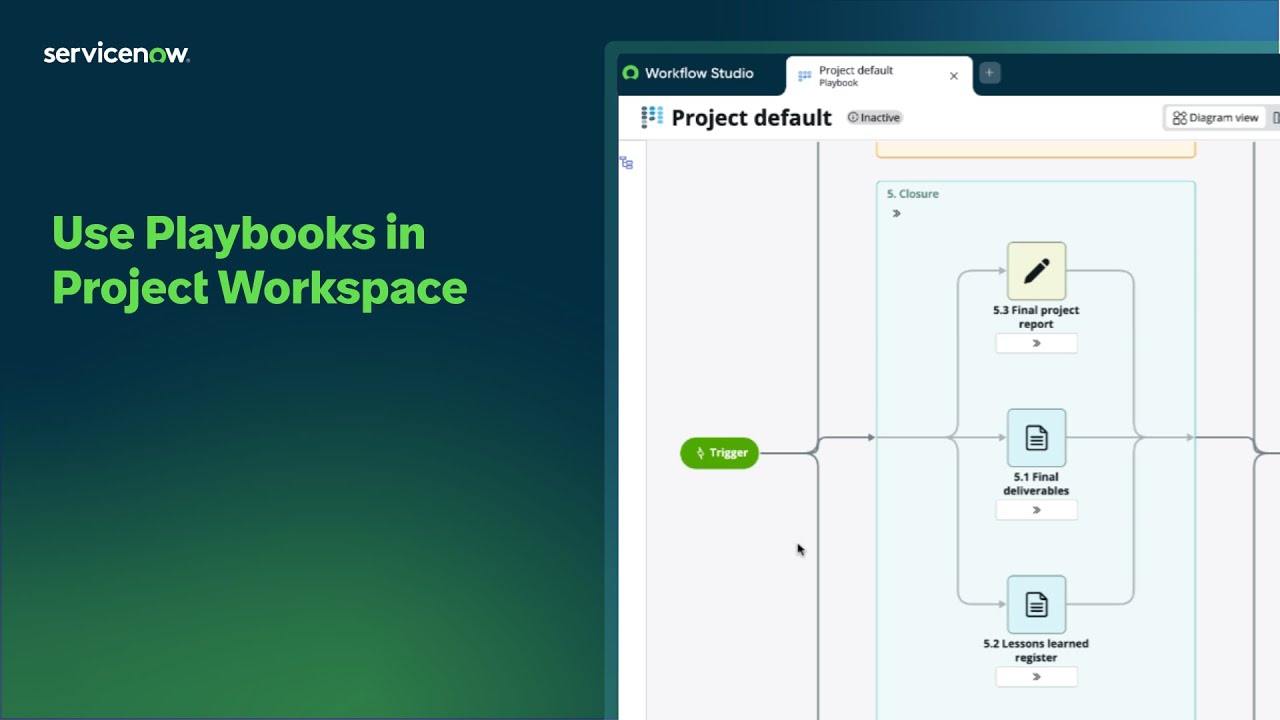Expand the 5. Closure stage chevron

click(897, 213)
